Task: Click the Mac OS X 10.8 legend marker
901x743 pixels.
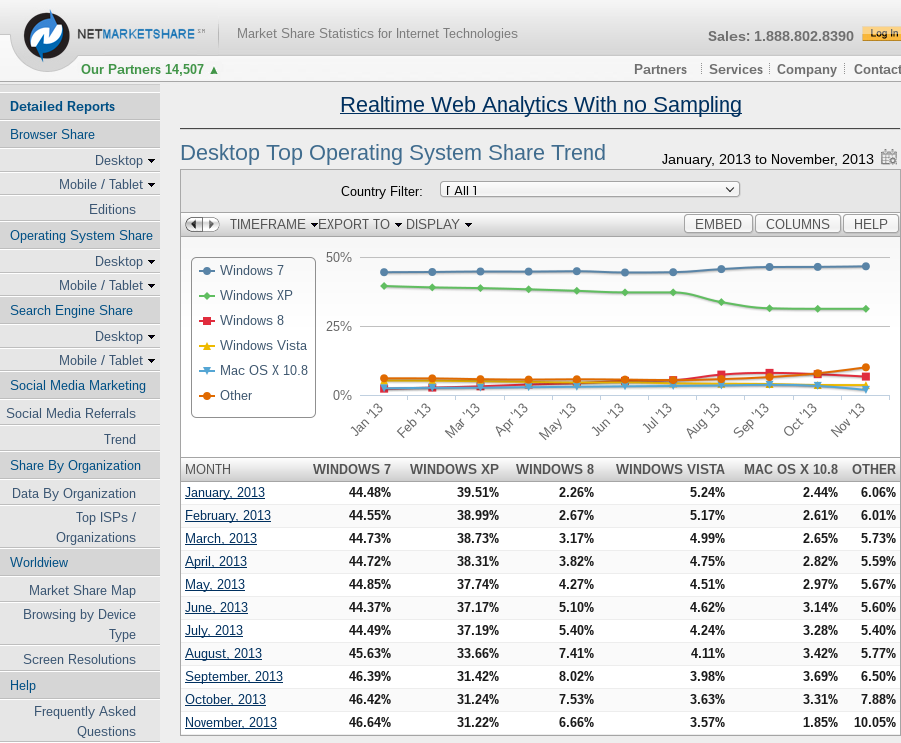Action: [x=207, y=371]
